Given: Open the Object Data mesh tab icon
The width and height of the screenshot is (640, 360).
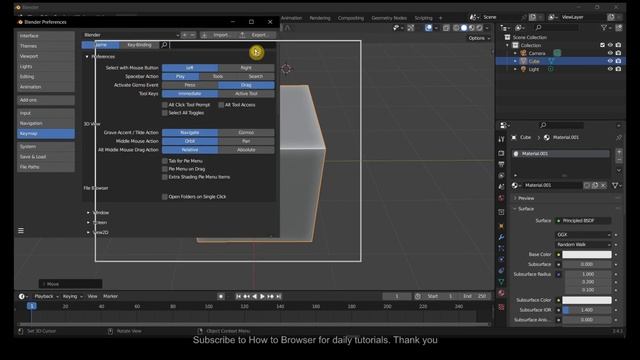Looking at the screenshot, I should (x=501, y=282).
